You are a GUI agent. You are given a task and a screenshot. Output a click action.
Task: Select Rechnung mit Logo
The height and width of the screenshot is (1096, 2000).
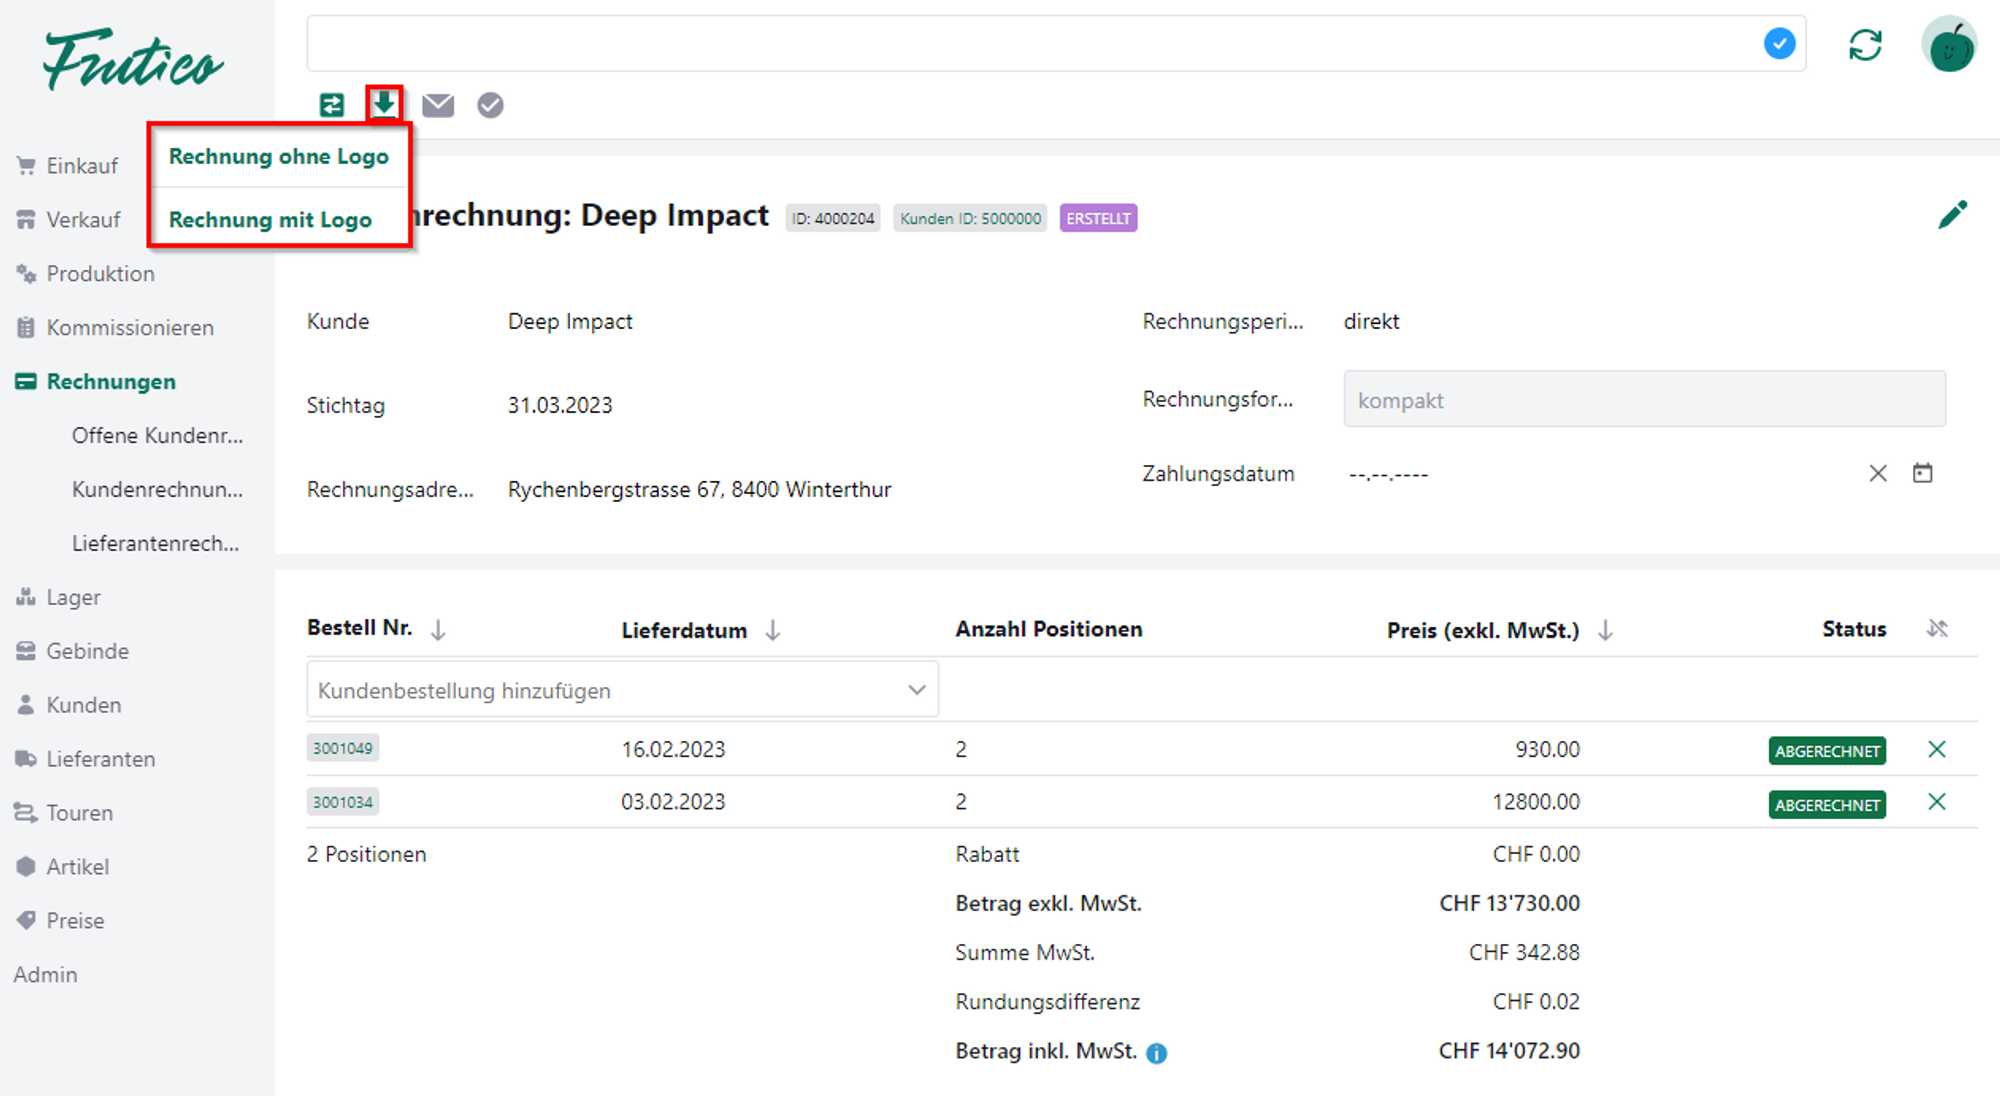coord(270,220)
